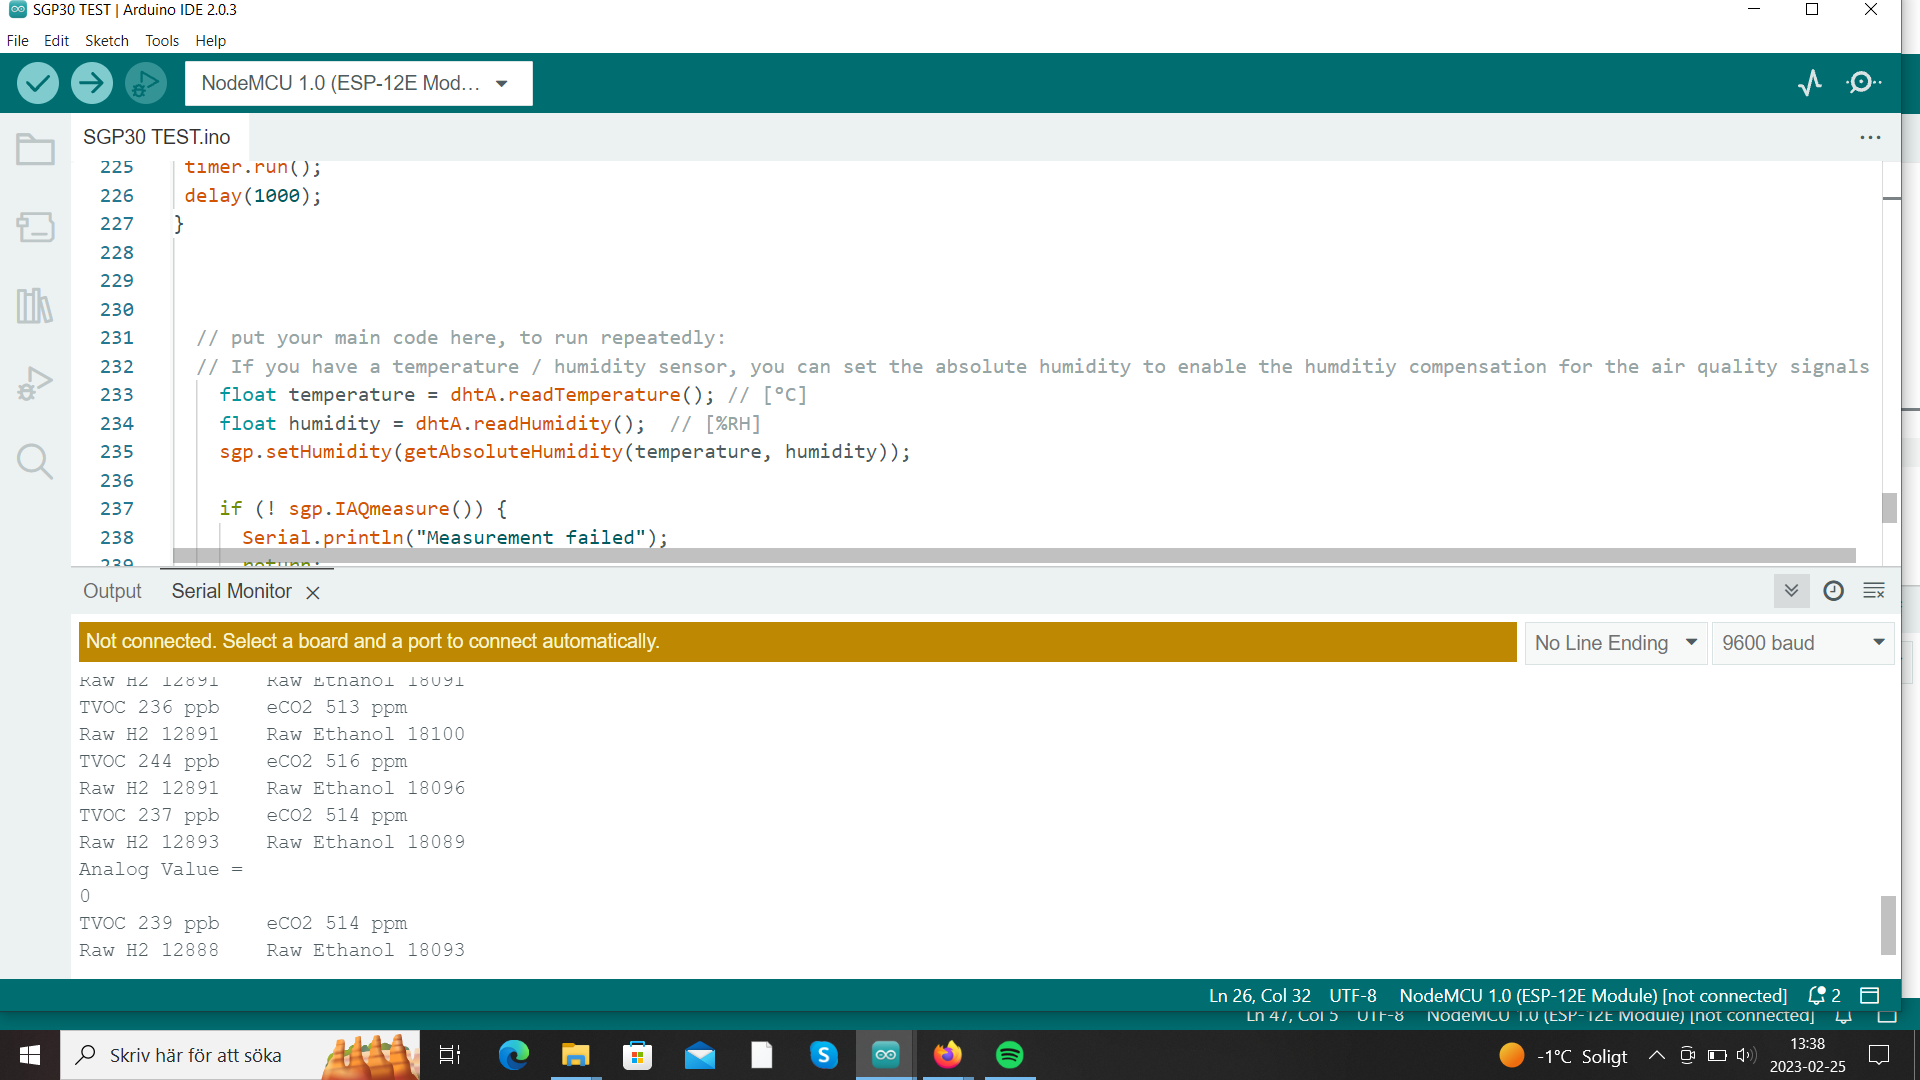
Task: Open the Serial Plotter icon
Action: (x=1809, y=83)
